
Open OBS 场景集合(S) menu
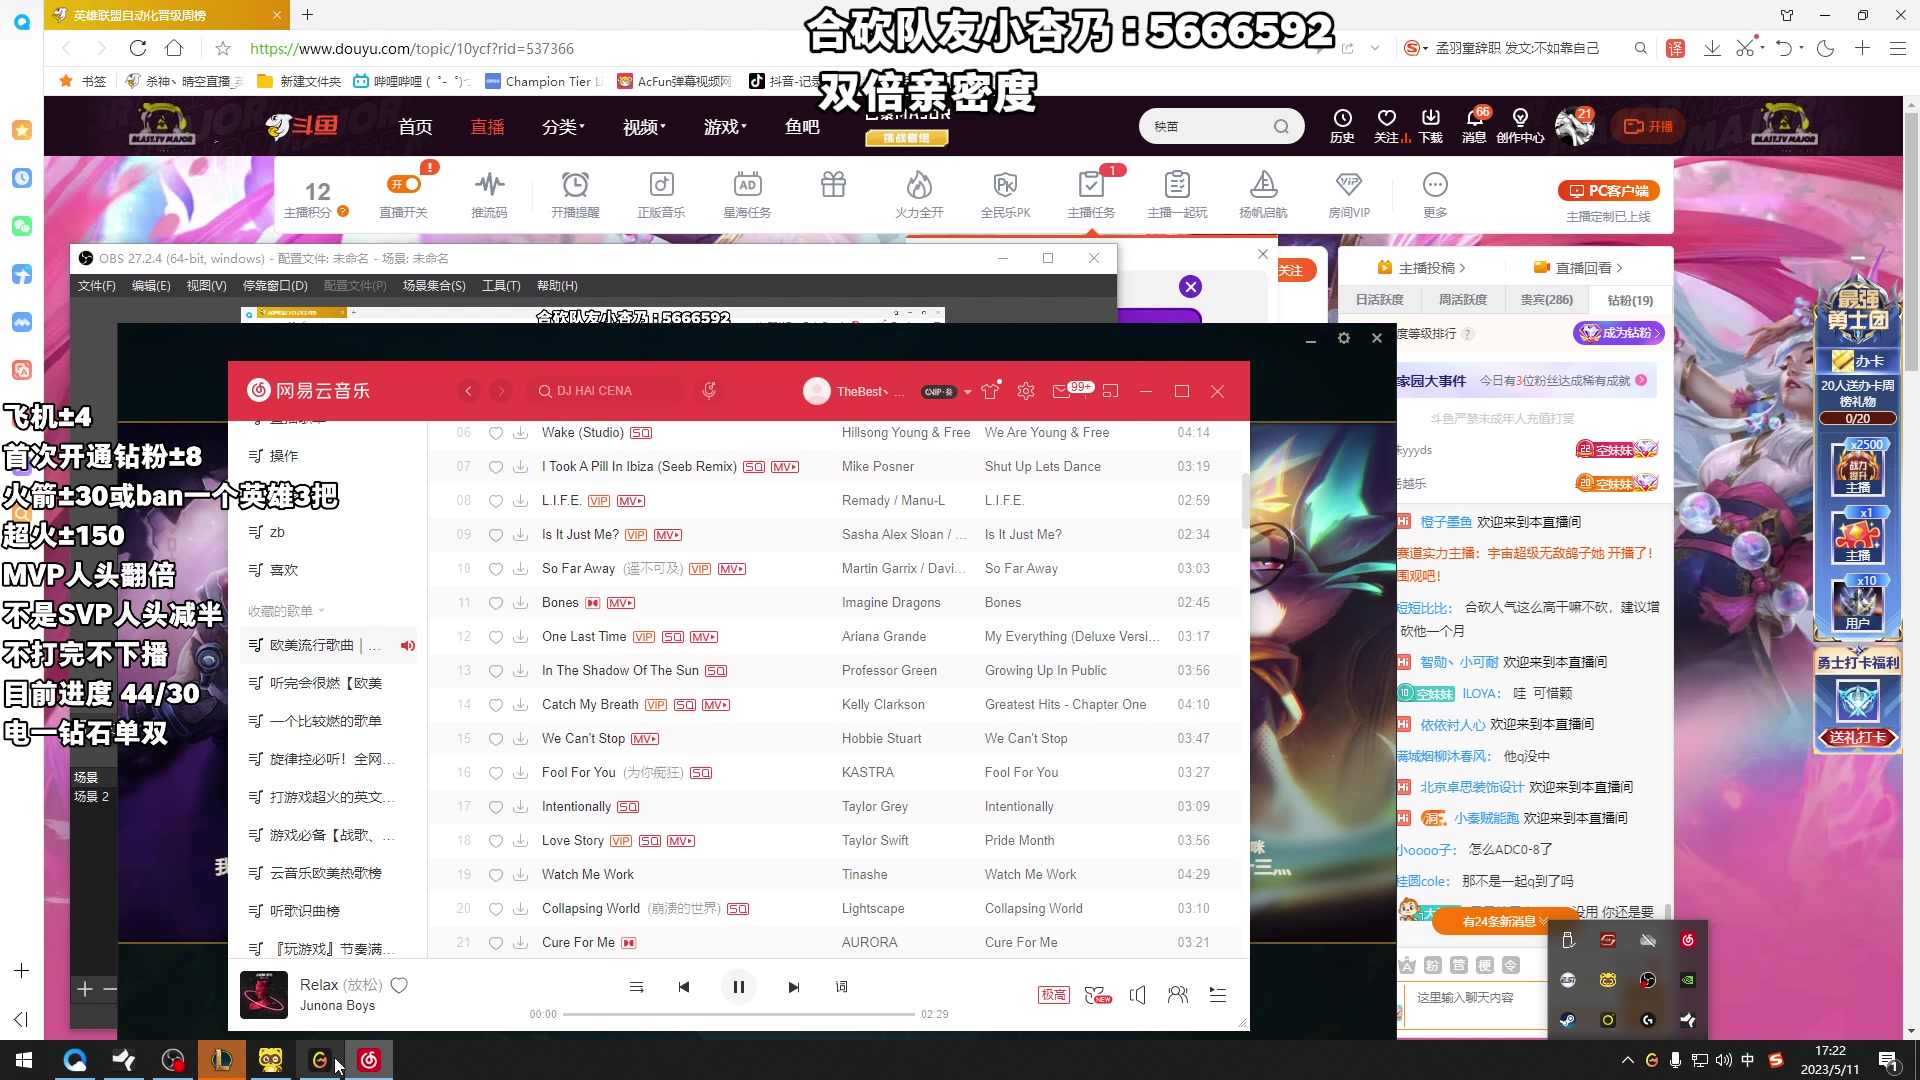tap(434, 286)
